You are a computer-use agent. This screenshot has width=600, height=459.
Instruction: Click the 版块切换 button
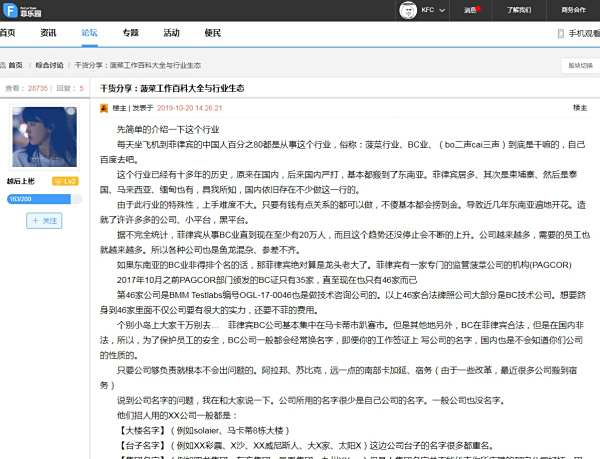(580, 66)
